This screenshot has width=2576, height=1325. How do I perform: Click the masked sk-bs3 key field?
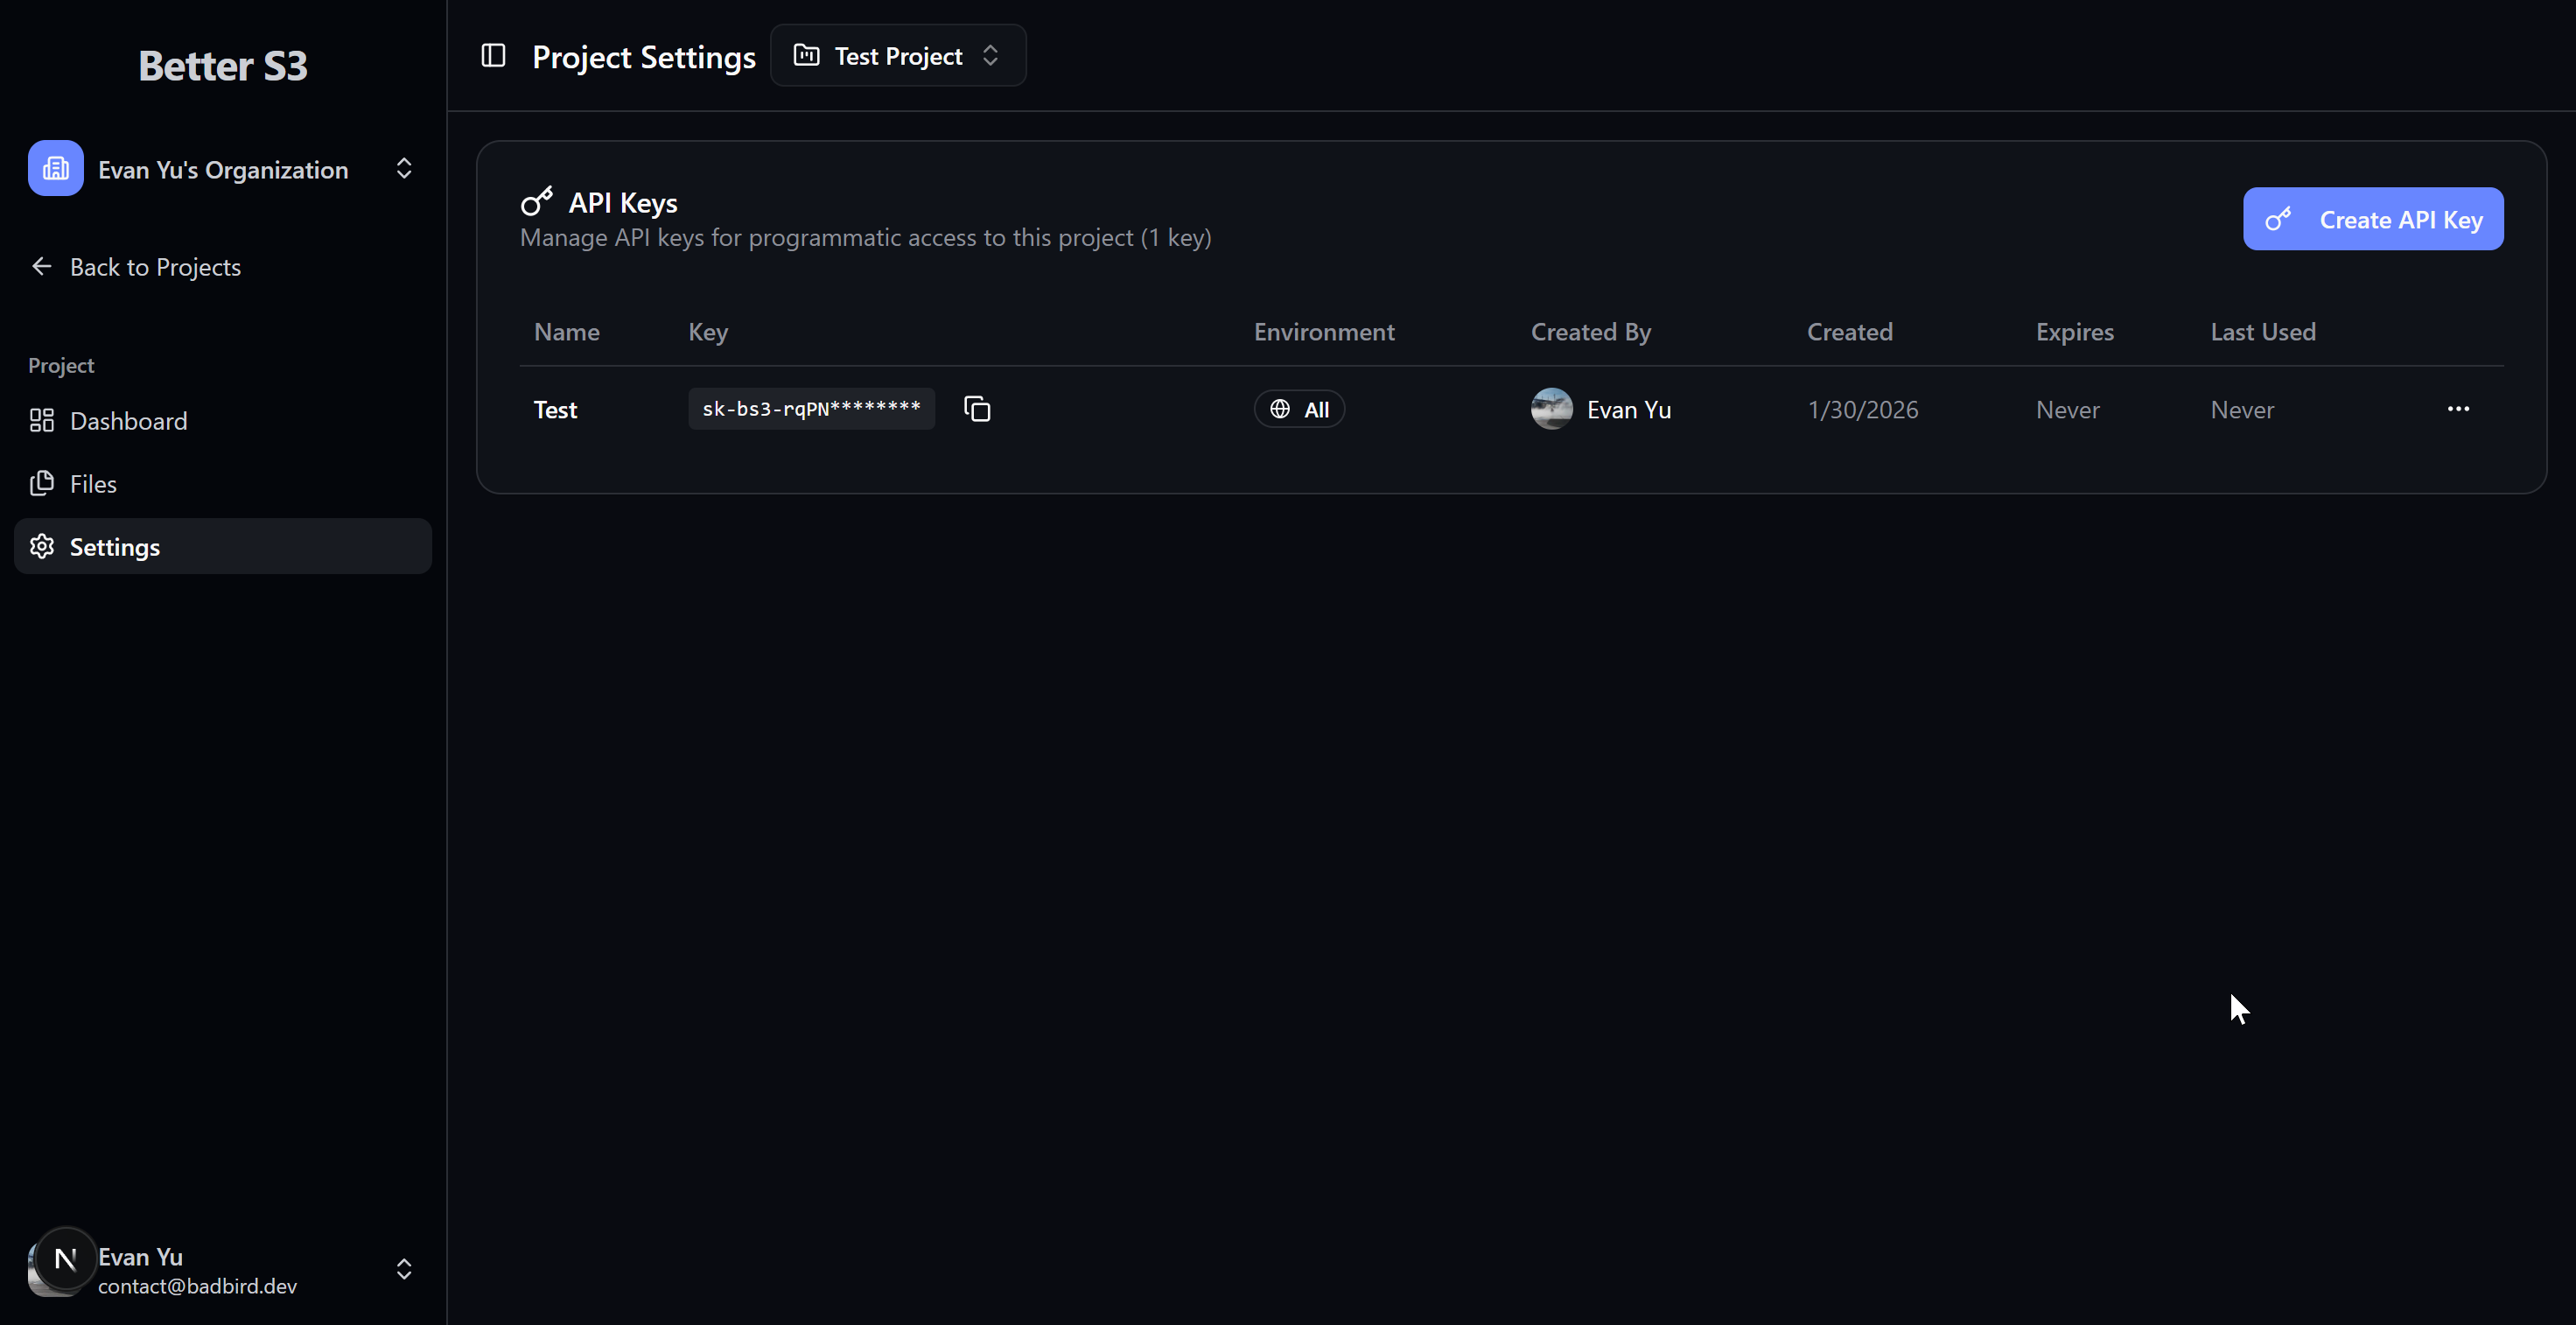coord(811,409)
